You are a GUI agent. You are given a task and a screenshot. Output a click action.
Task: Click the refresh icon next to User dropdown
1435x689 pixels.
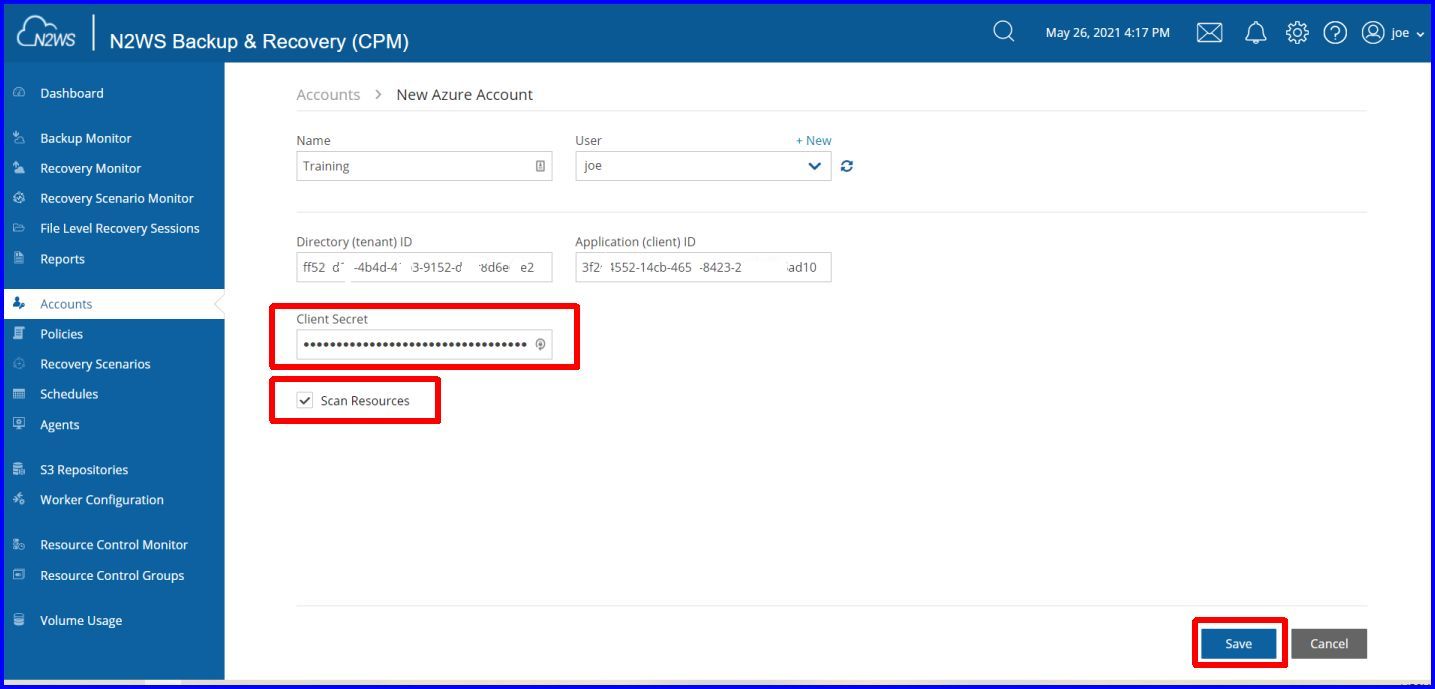click(x=847, y=166)
